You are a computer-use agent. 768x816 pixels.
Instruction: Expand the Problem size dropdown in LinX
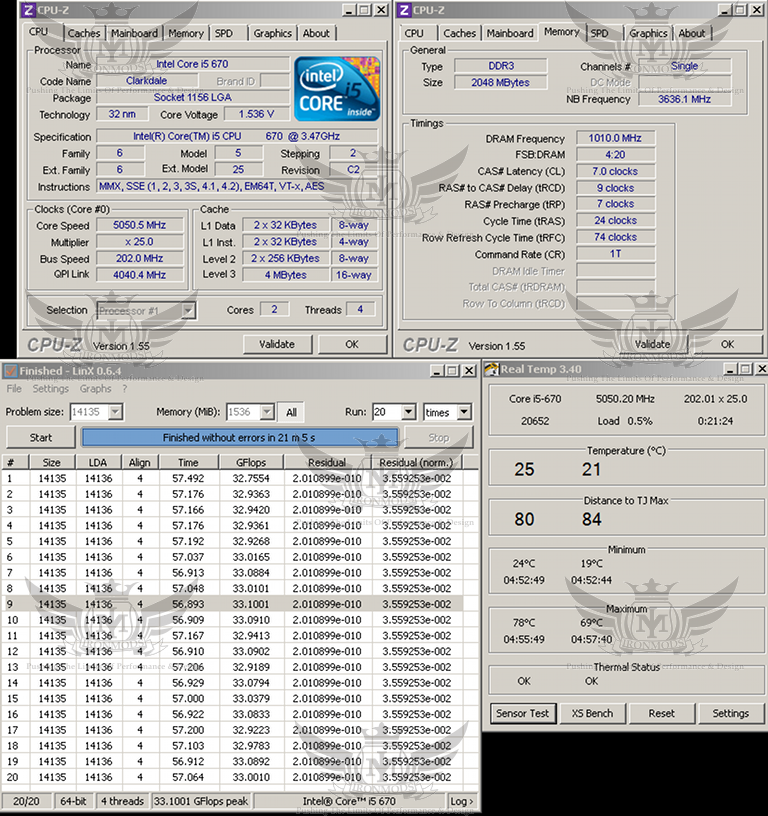click(116, 412)
